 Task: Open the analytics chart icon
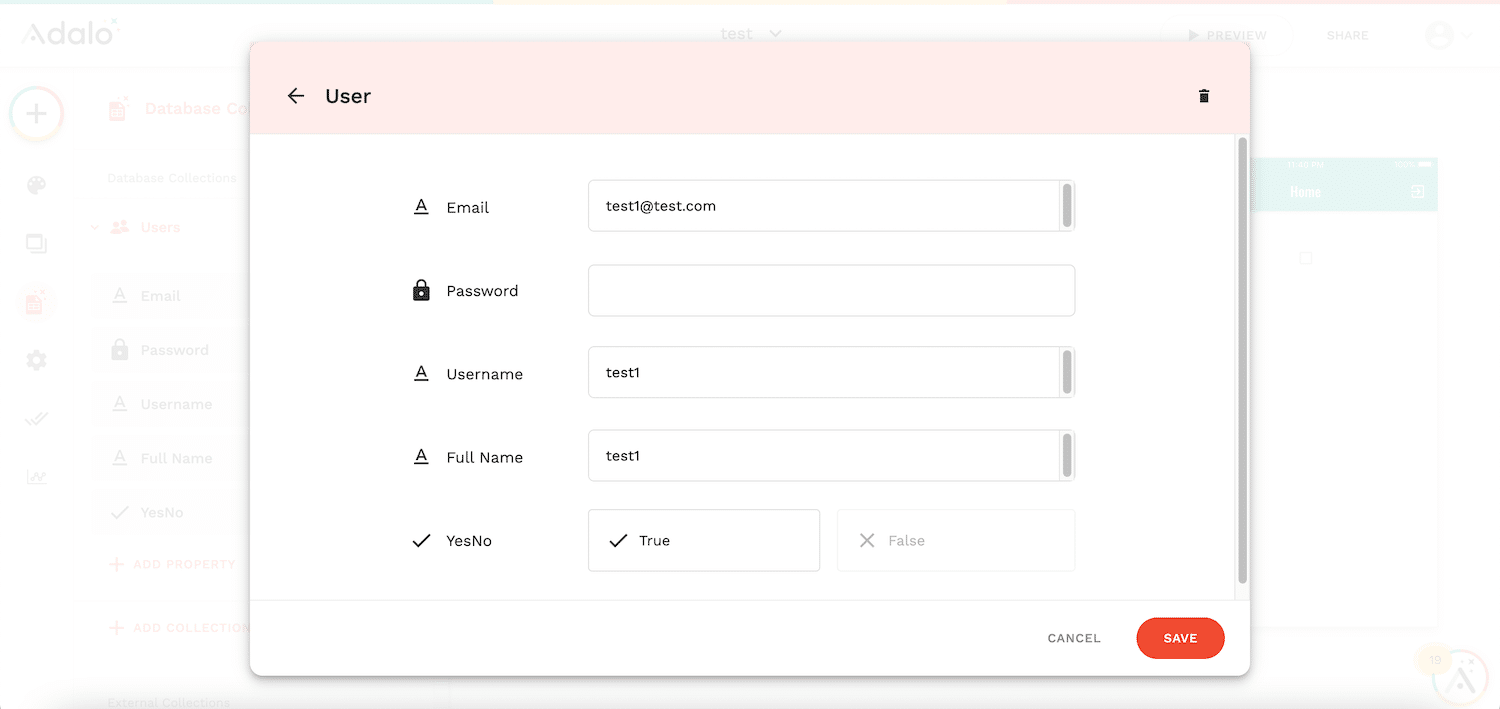[x=36, y=477]
